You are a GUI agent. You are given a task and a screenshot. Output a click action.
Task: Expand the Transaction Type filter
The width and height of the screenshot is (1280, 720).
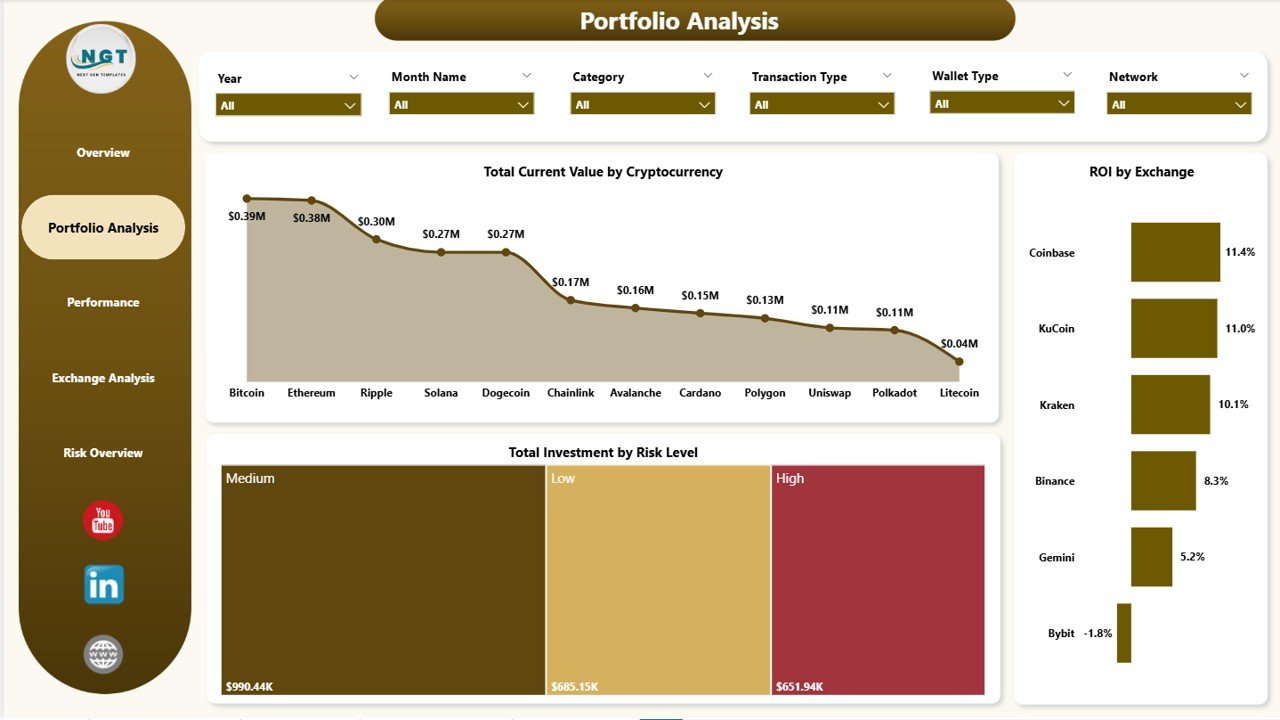tap(821, 103)
